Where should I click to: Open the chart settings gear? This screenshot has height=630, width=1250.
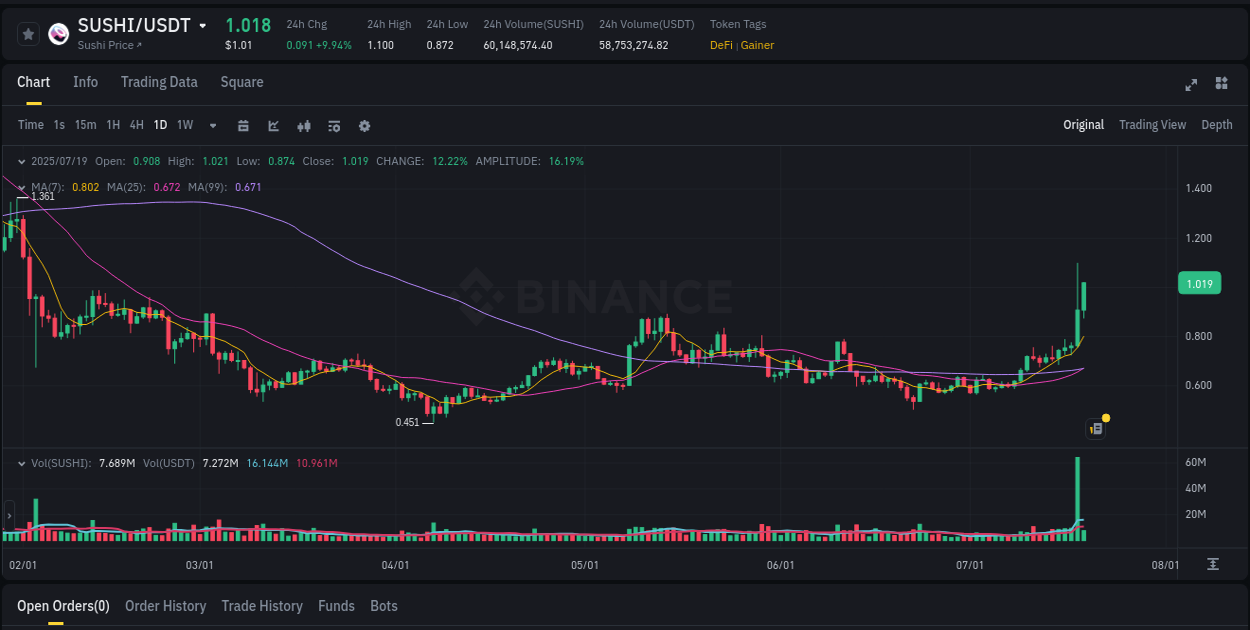[x=363, y=125]
